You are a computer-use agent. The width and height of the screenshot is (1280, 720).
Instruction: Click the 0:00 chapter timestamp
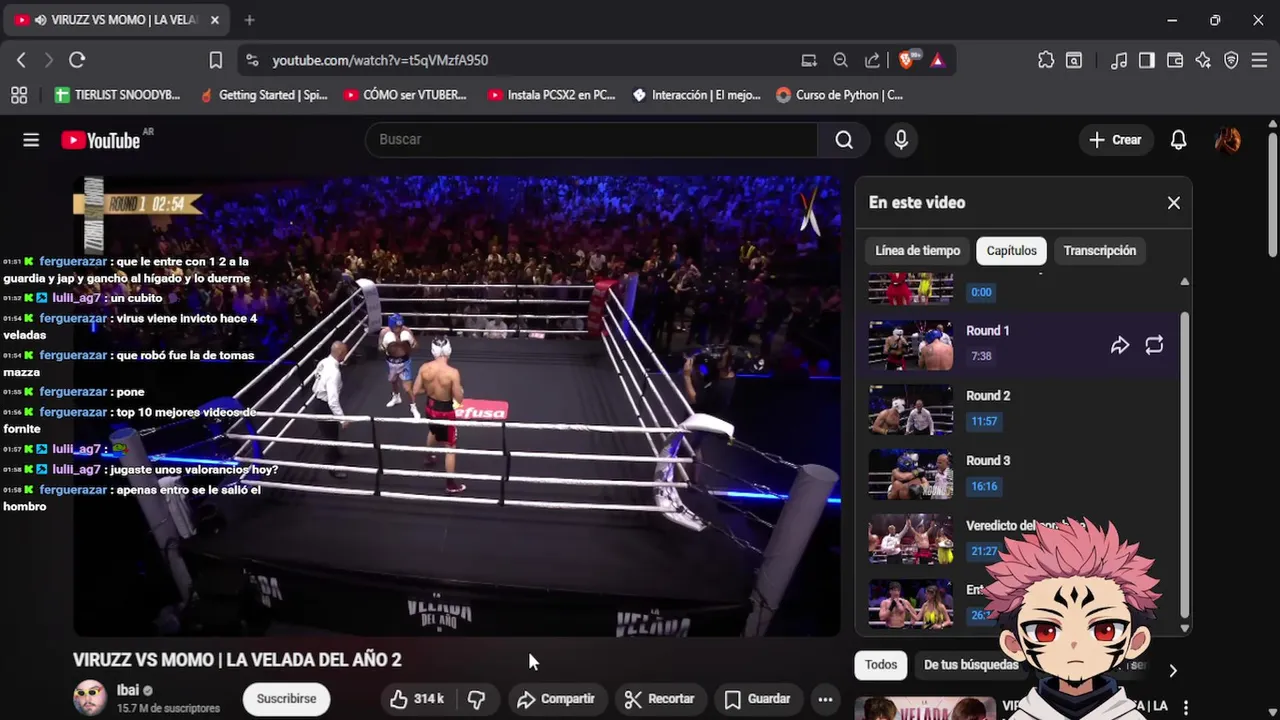(981, 293)
